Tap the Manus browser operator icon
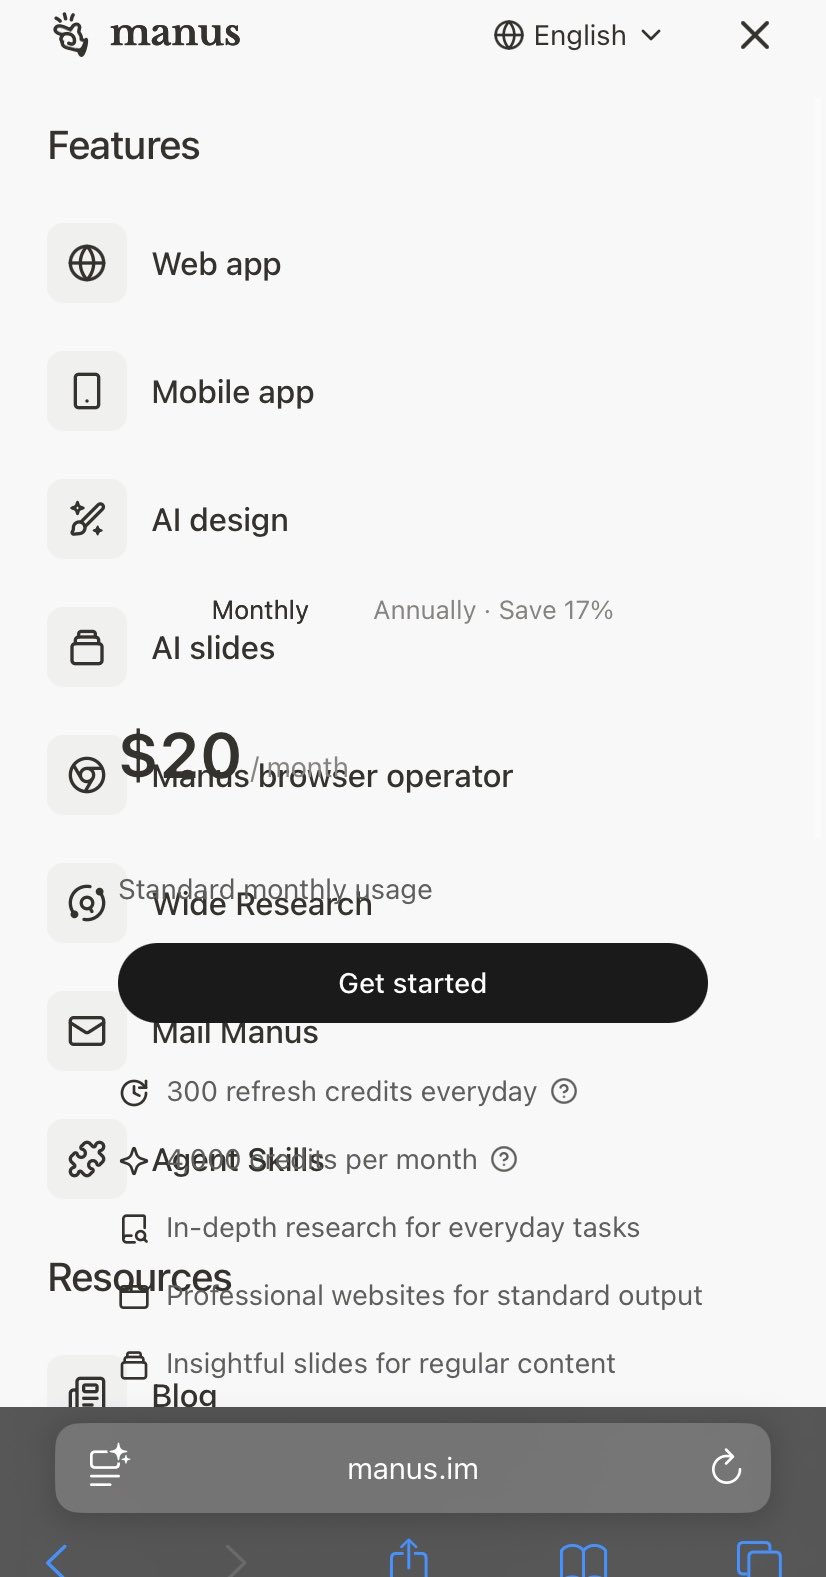 (x=87, y=775)
